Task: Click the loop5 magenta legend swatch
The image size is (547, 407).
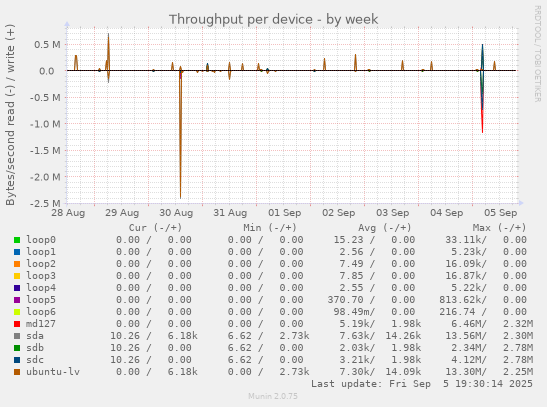Action: [17, 300]
